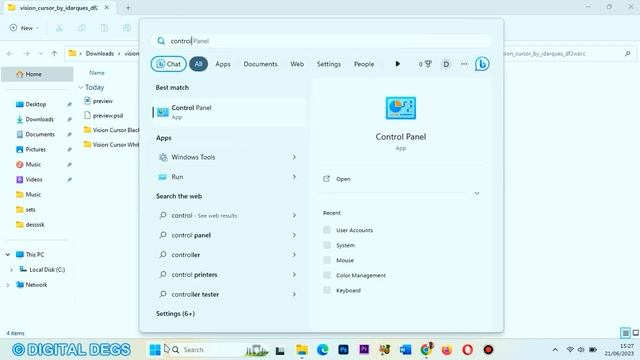Expand the Network tree node
This screenshot has height=360, width=640.
click(x=7, y=284)
